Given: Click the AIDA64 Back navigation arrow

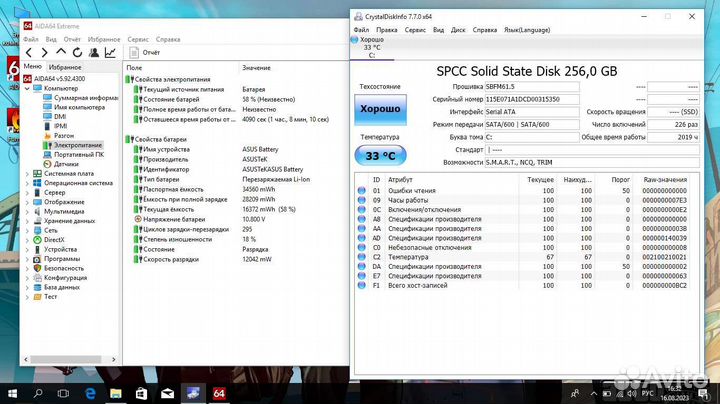Looking at the screenshot, I should click(x=29, y=52).
